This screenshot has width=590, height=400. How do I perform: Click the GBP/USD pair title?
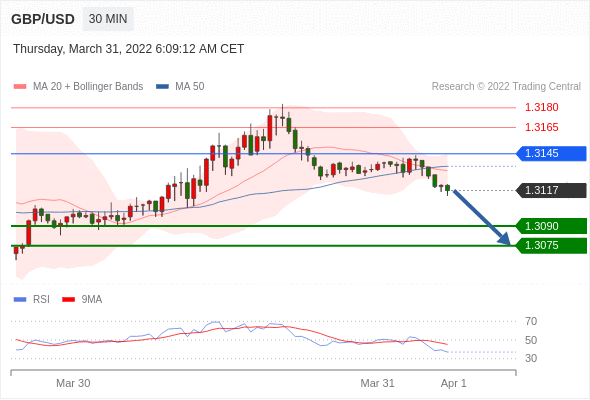coord(43,19)
